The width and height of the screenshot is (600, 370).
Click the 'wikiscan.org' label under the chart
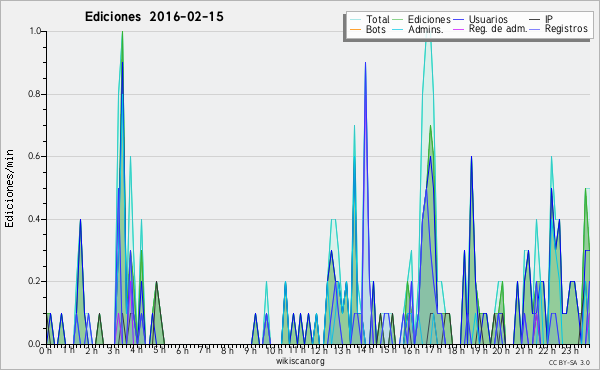300,361
